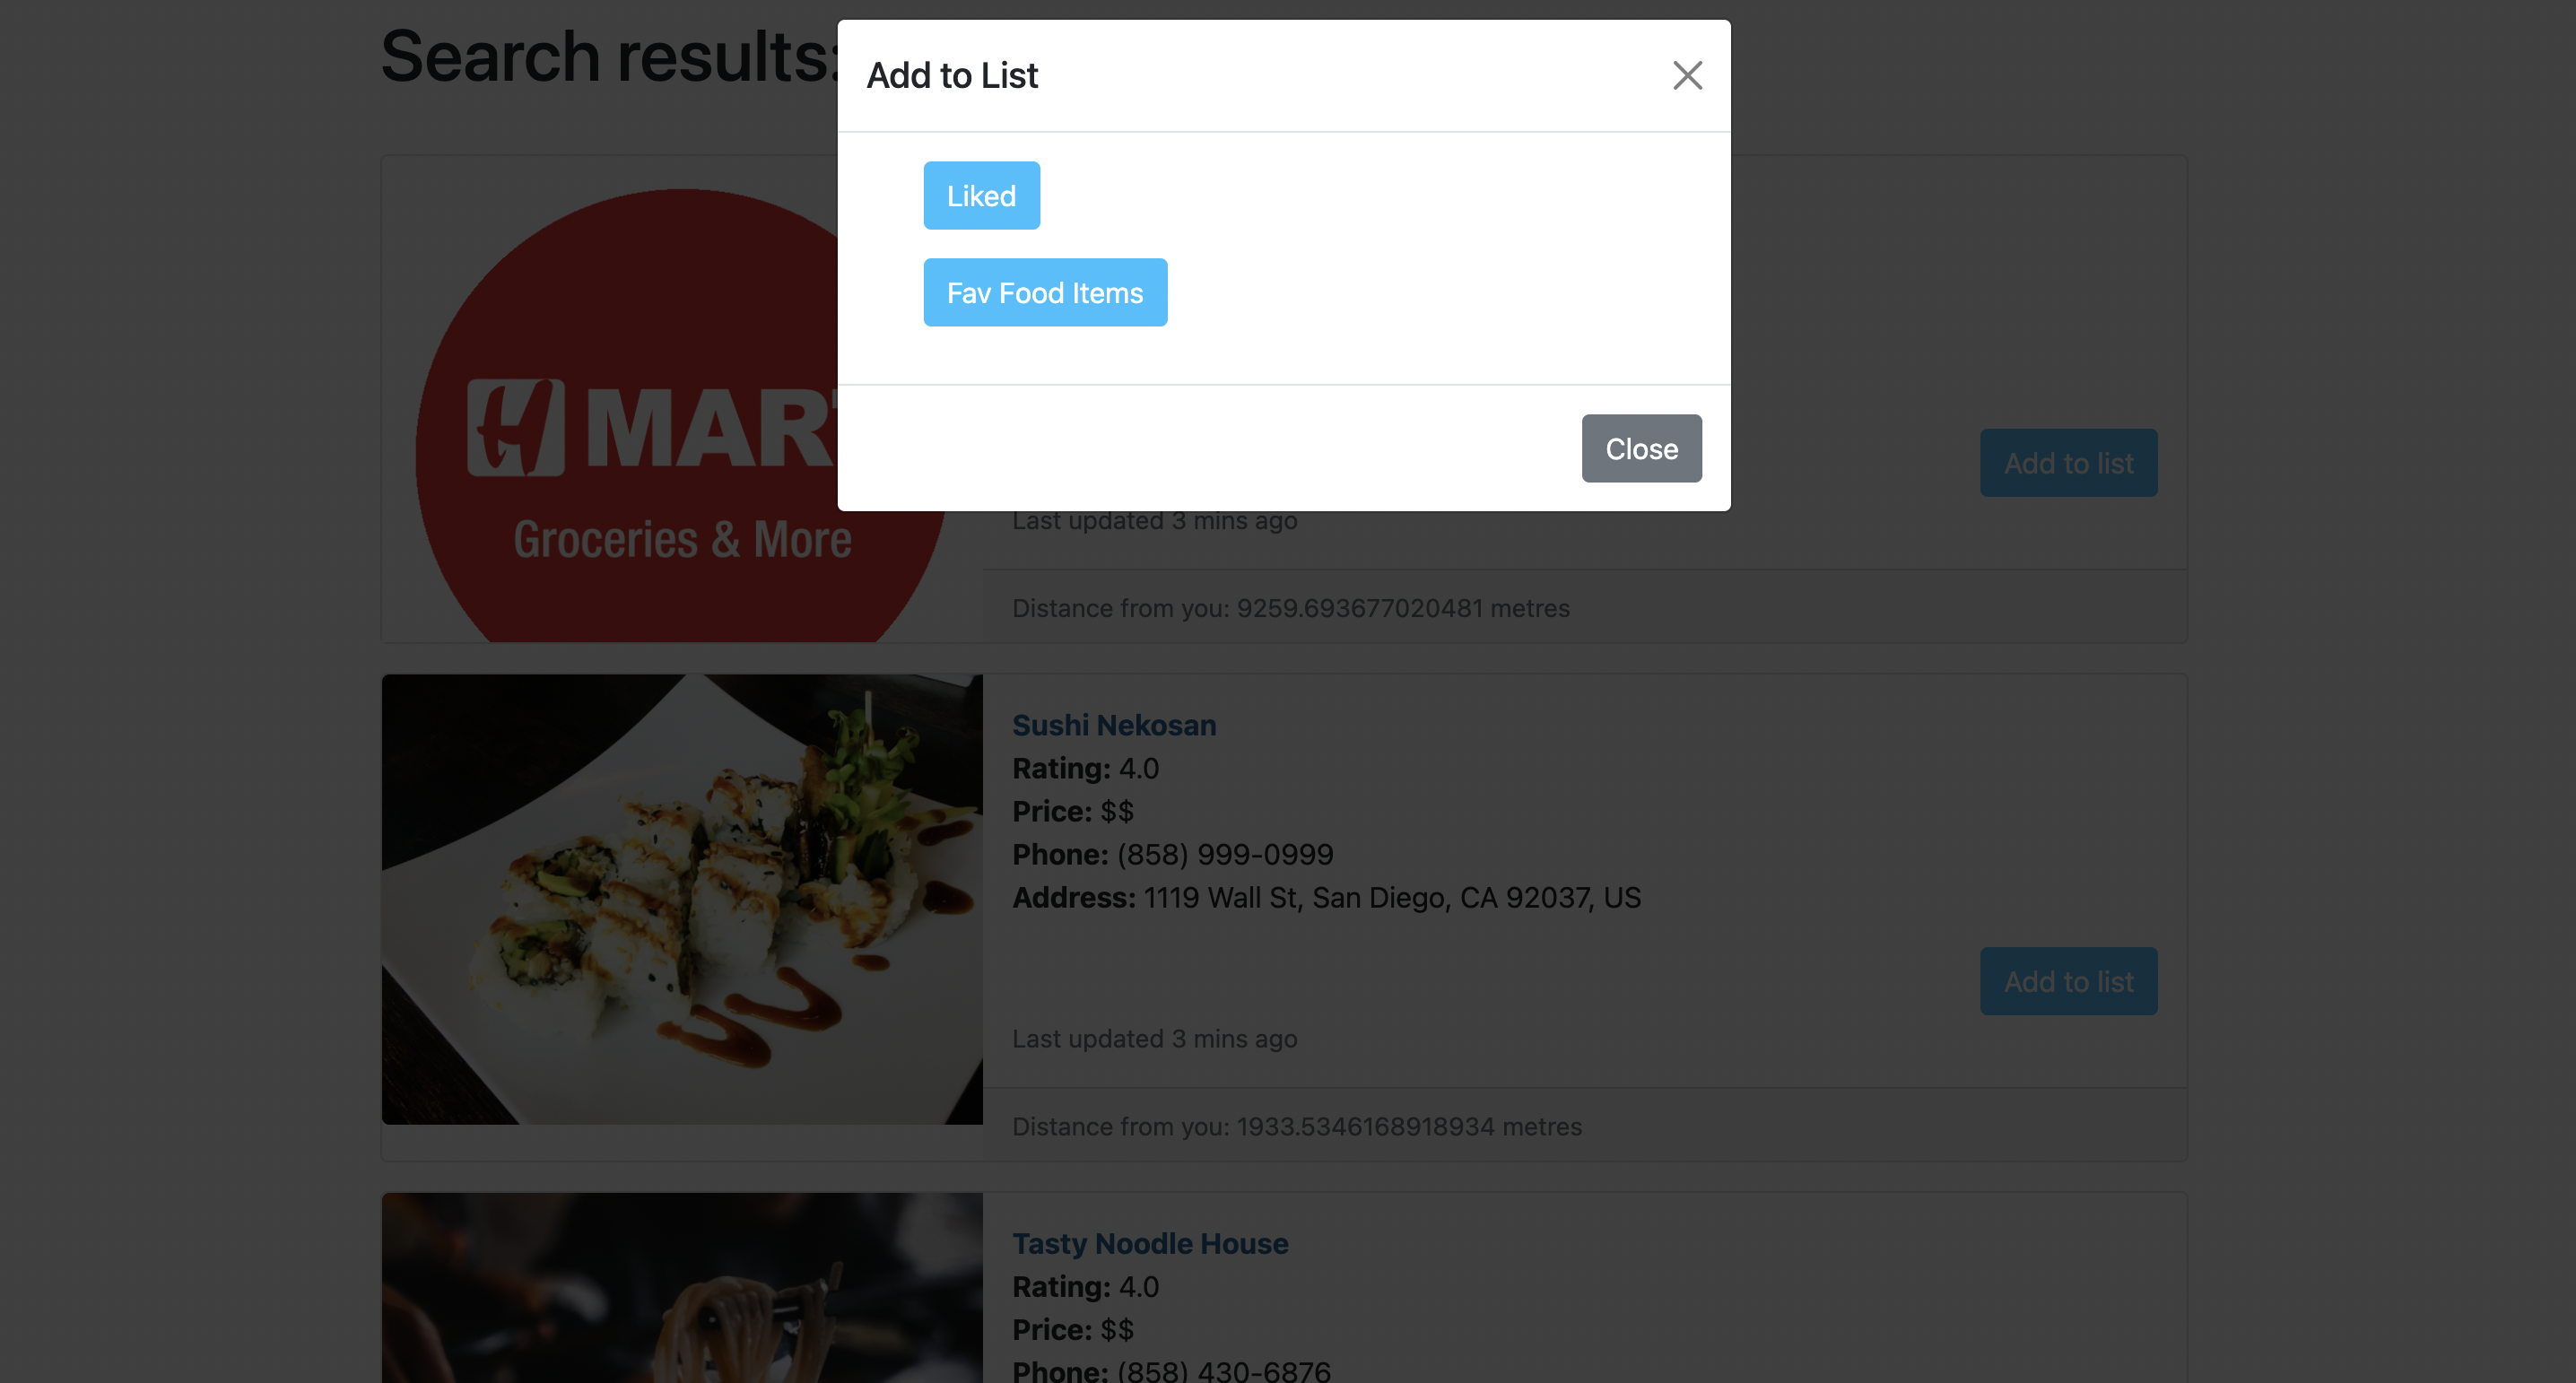Click the noodle photo thumbnail
The width and height of the screenshot is (2576, 1383).
click(682, 1288)
